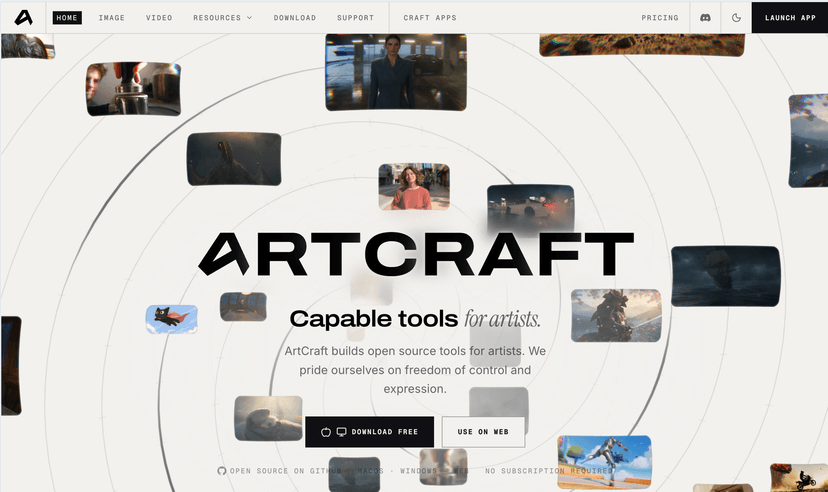This screenshot has height=492, width=828.
Task: Open the IMAGE nav item
Action: point(112,17)
